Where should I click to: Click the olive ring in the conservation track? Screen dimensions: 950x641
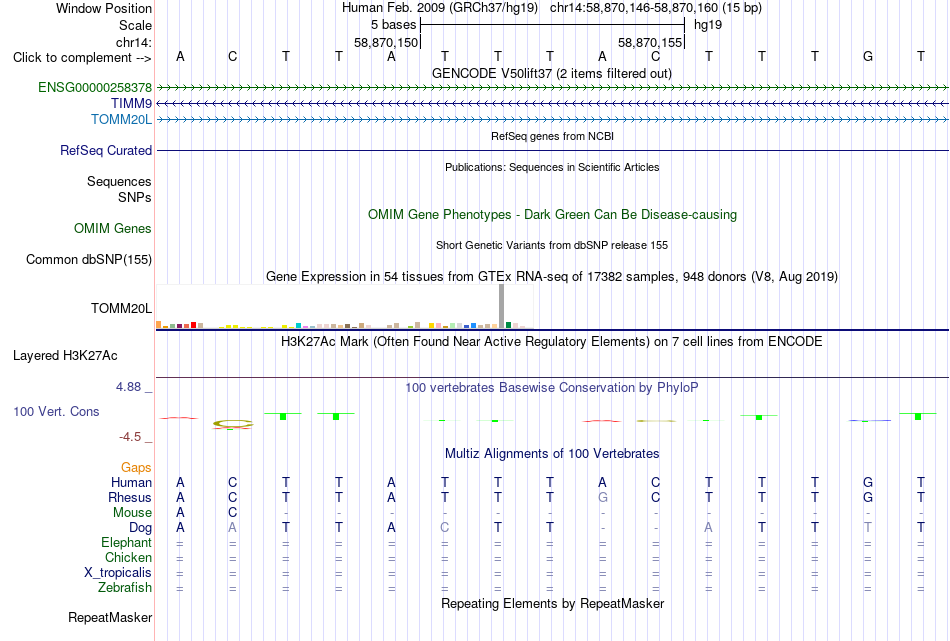[x=233, y=424]
